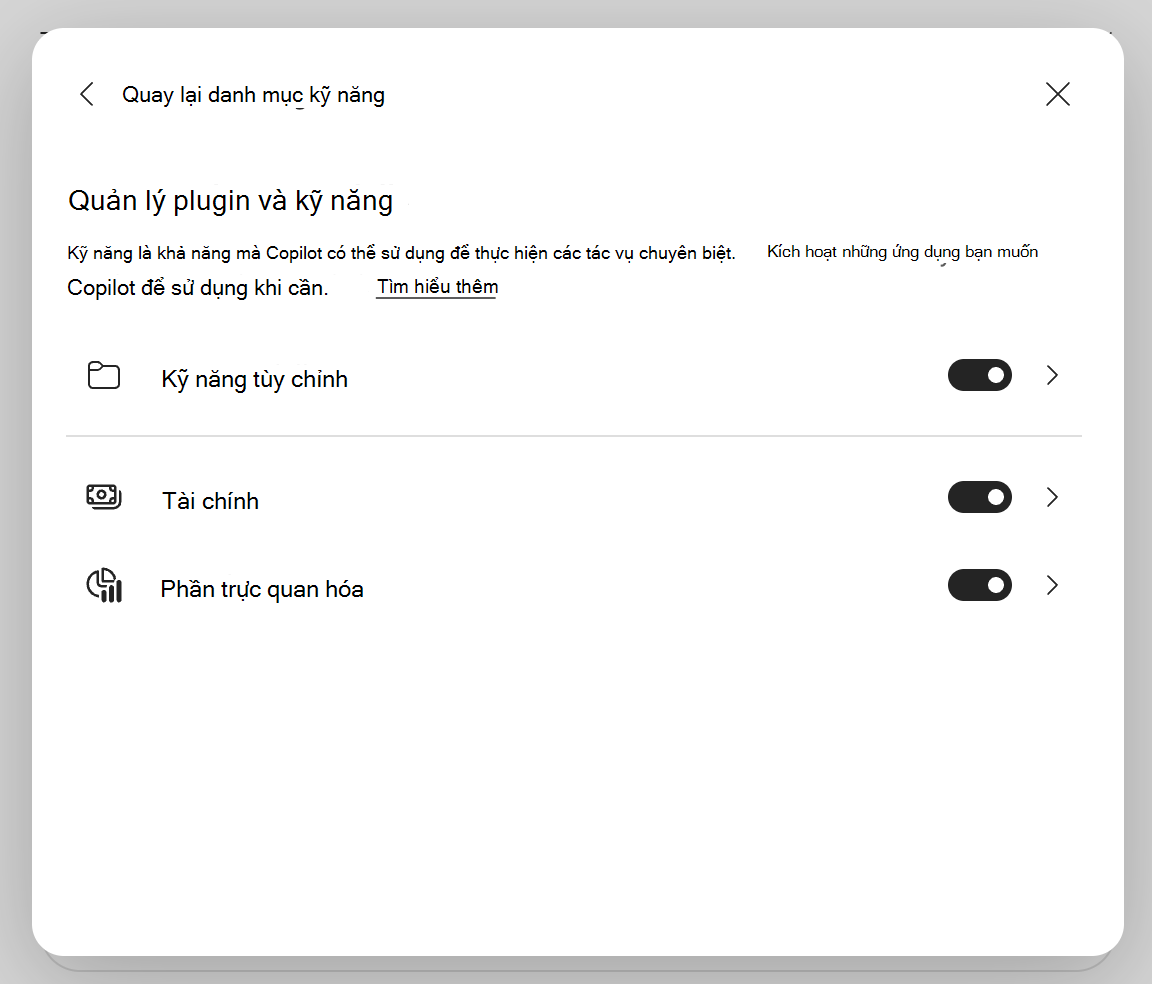Image resolution: width=1152 pixels, height=984 pixels.
Task: Select the 'Kỹ năng tùy chỉnh' label
Action: (254, 379)
